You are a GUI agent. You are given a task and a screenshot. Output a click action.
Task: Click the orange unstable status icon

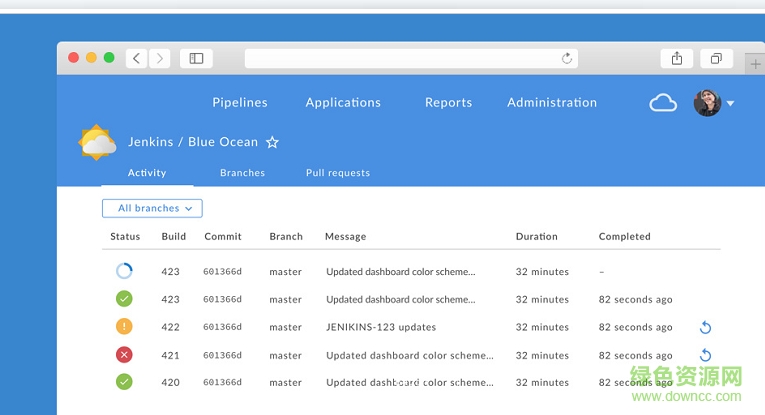[x=124, y=327]
